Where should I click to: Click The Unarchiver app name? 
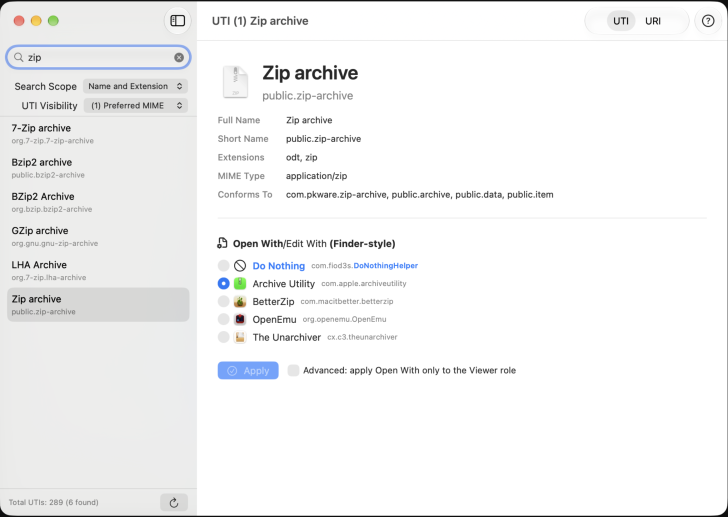[x=286, y=337]
